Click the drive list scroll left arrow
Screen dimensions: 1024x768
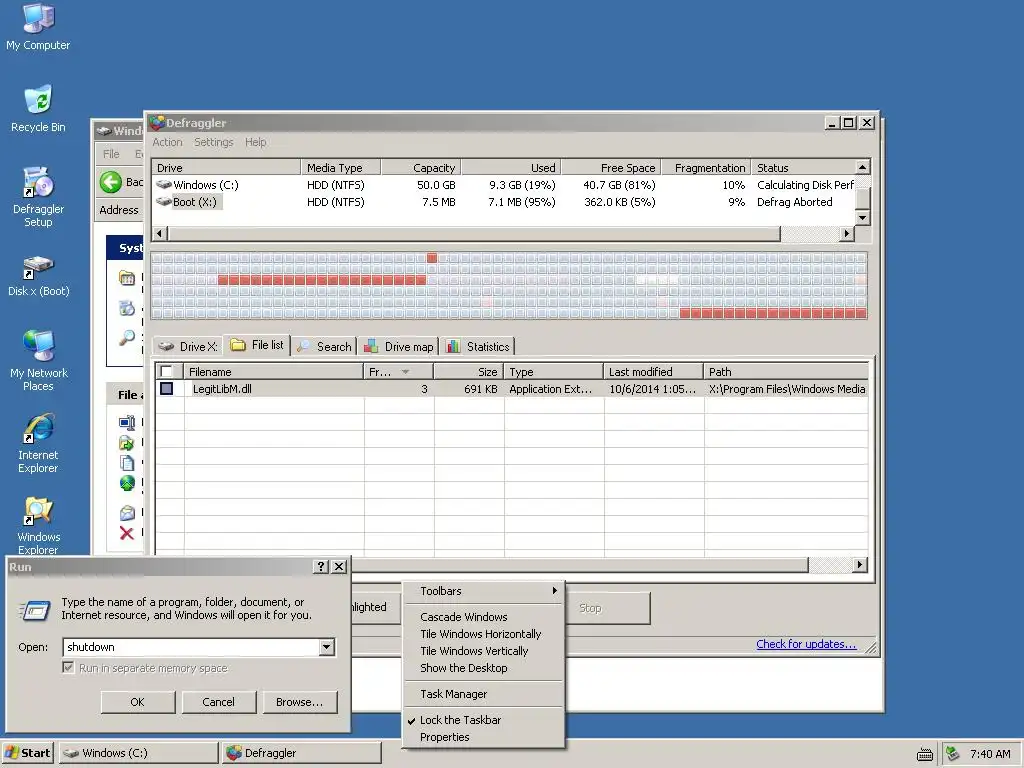coord(160,233)
